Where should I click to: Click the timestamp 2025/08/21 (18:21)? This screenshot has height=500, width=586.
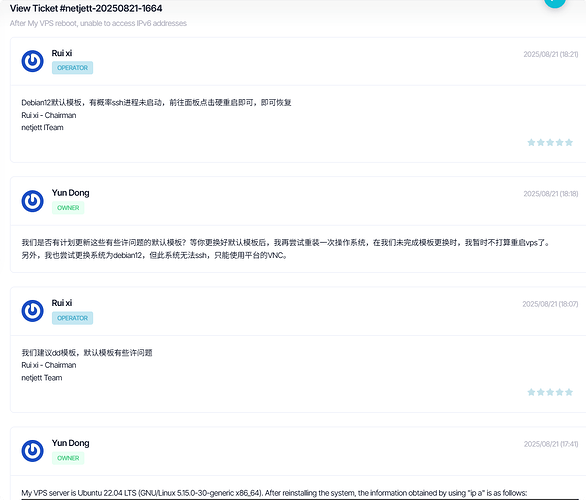coord(550,54)
